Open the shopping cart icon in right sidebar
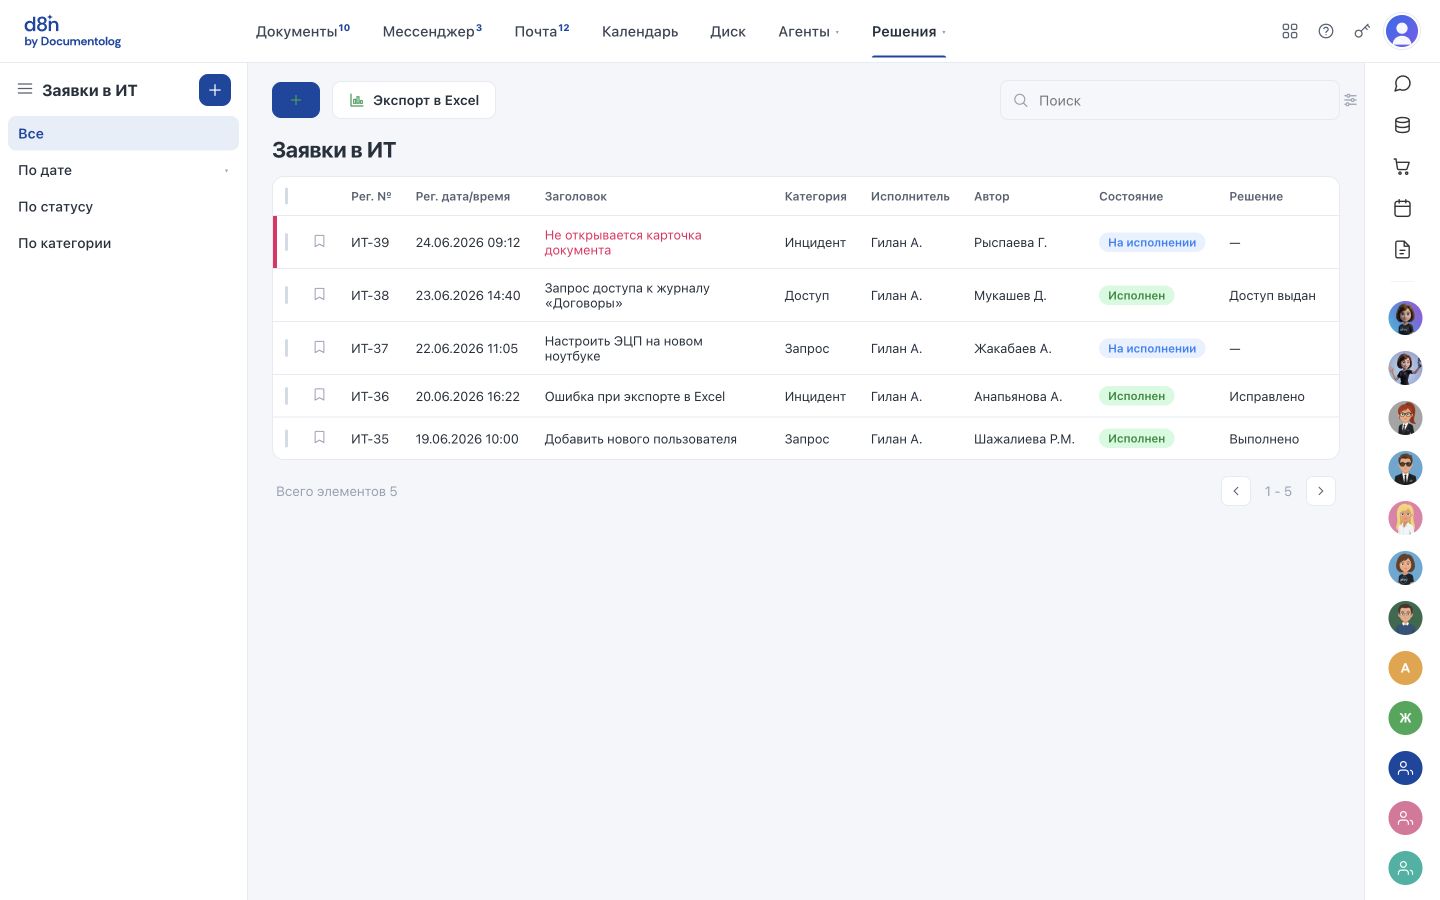 point(1402,167)
